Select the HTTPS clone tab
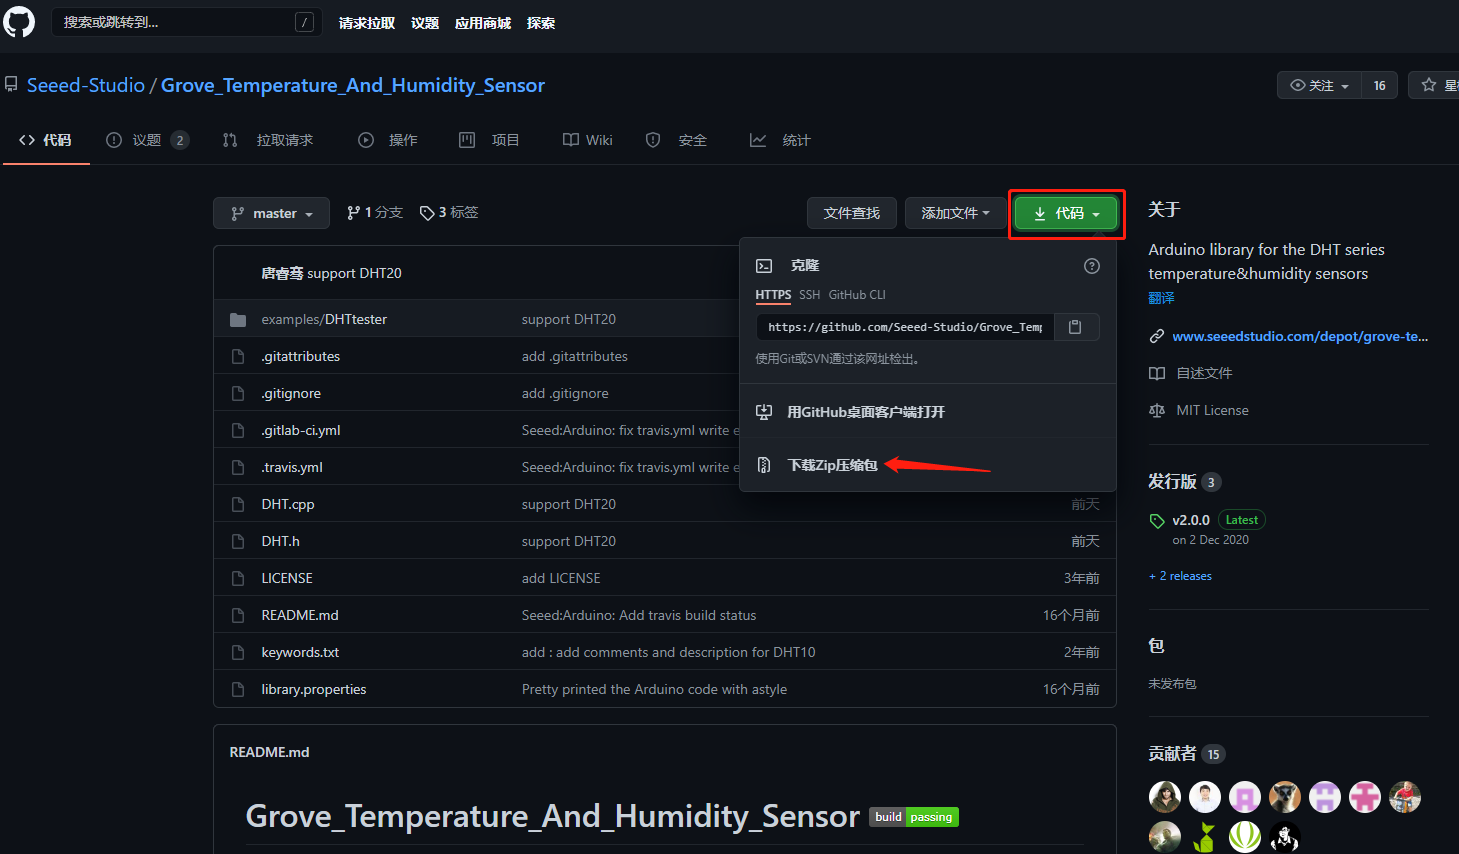The height and width of the screenshot is (854, 1459). 773,295
